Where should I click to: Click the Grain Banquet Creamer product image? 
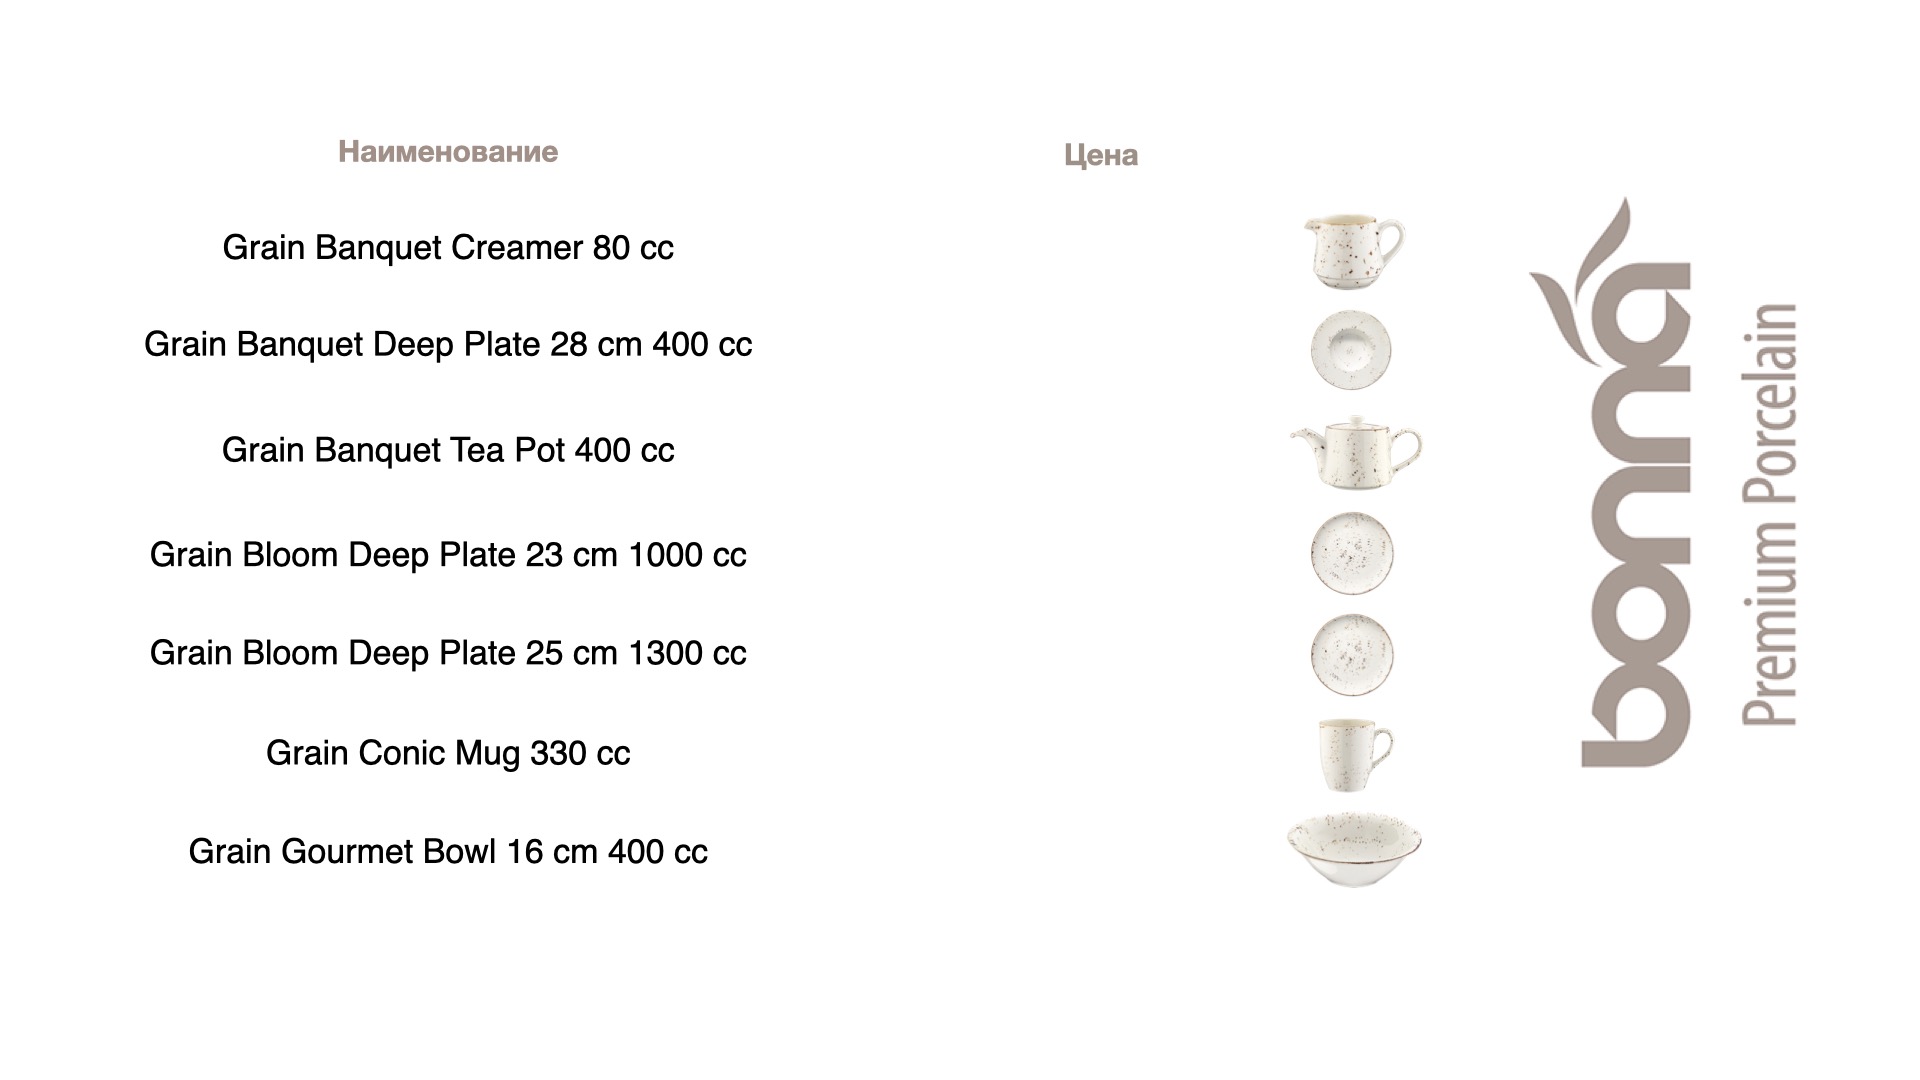click(1354, 253)
